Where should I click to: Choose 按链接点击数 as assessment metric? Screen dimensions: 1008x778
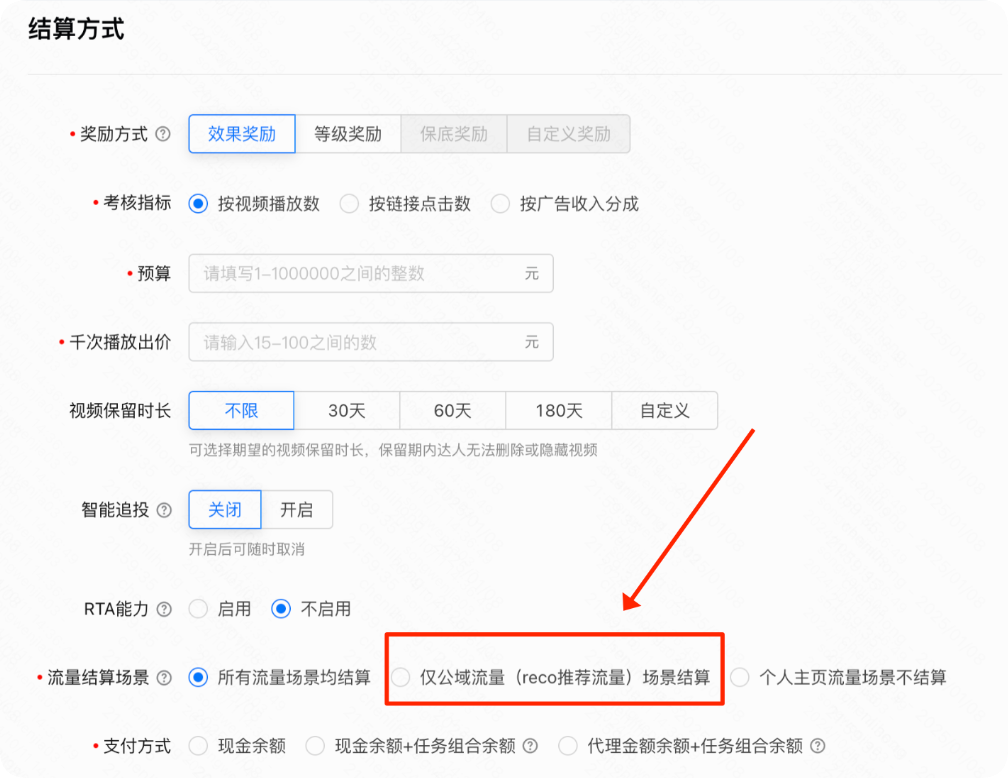349,203
